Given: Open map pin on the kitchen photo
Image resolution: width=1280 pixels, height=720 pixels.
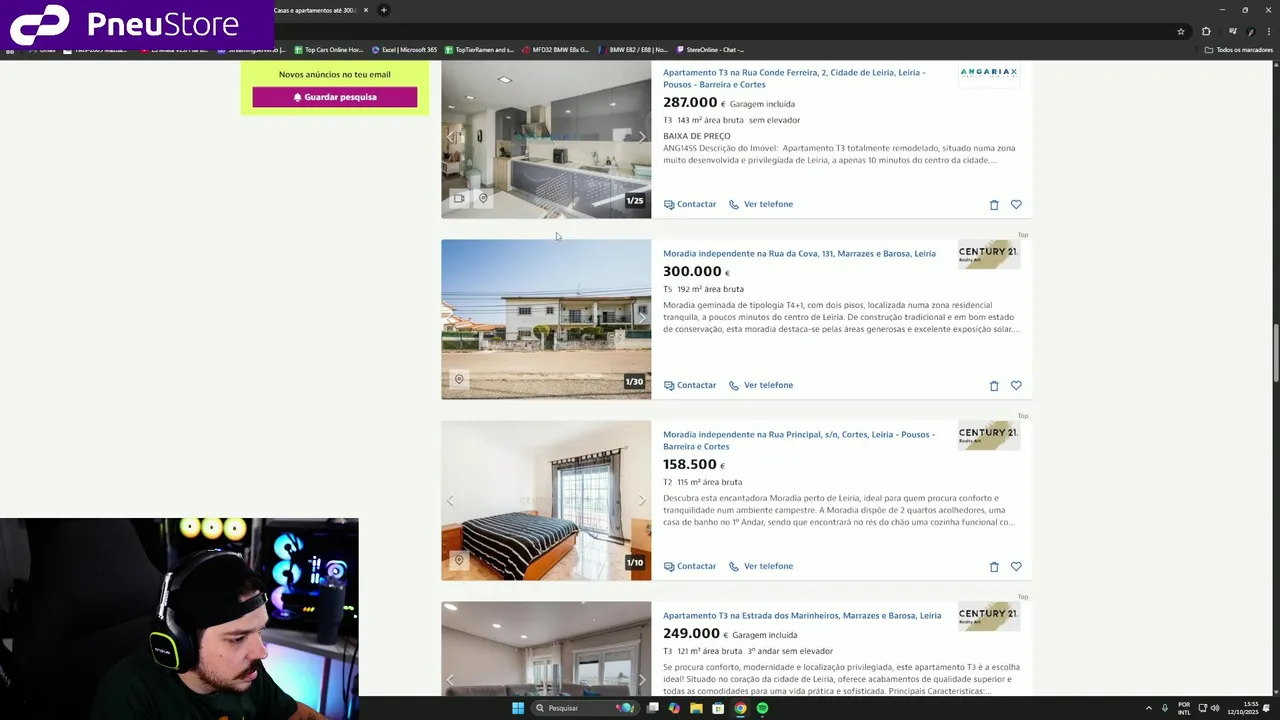Looking at the screenshot, I should coord(483,198).
